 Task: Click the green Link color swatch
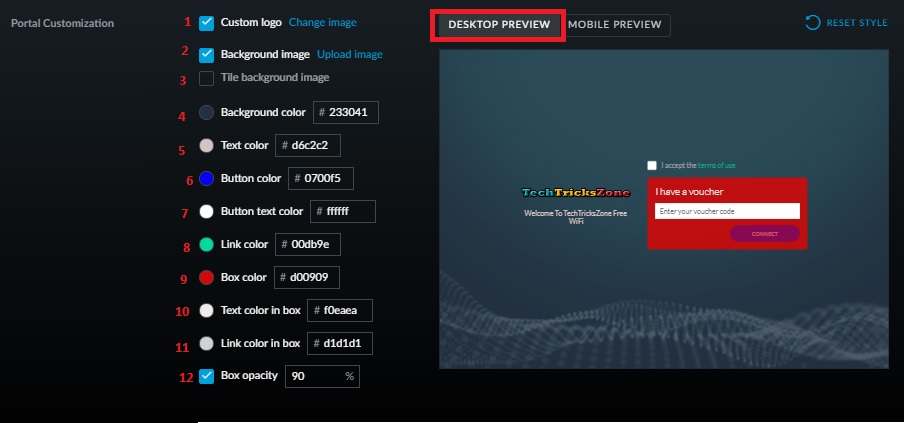point(206,245)
